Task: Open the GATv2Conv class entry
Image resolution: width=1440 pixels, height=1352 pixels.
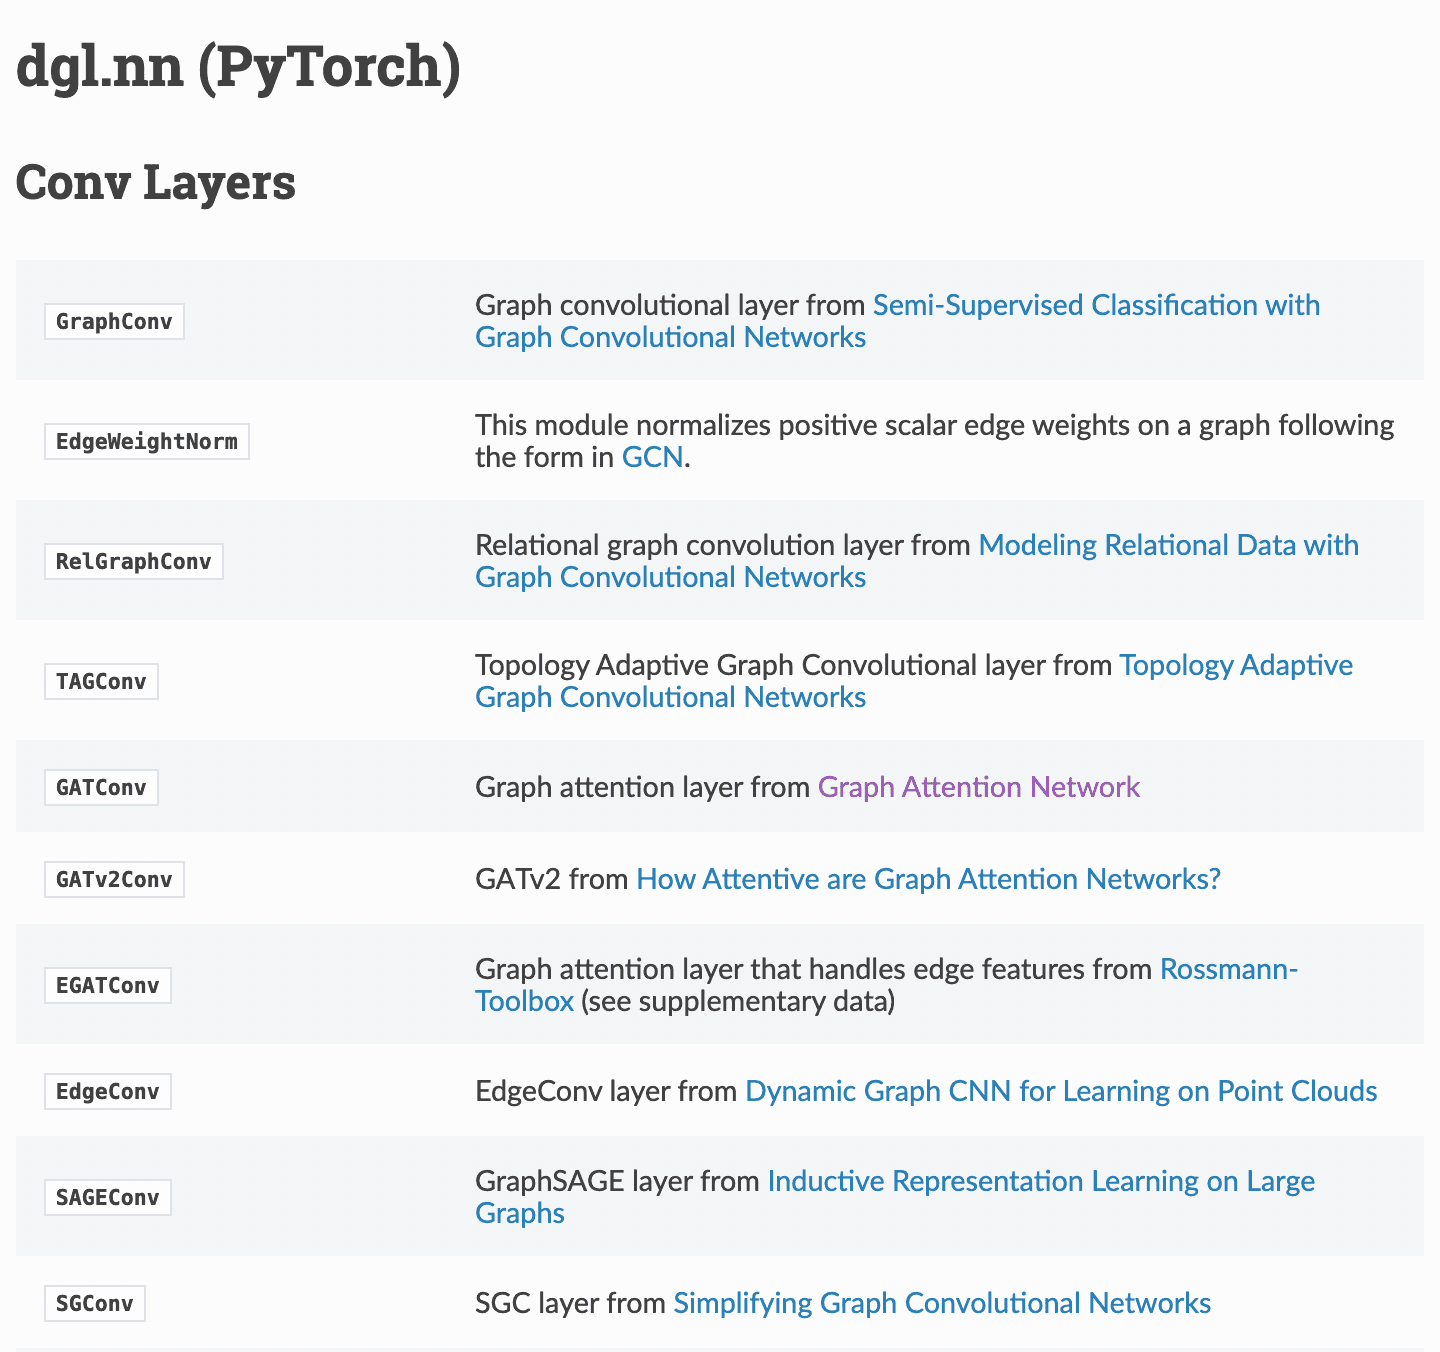Action: pos(114,879)
